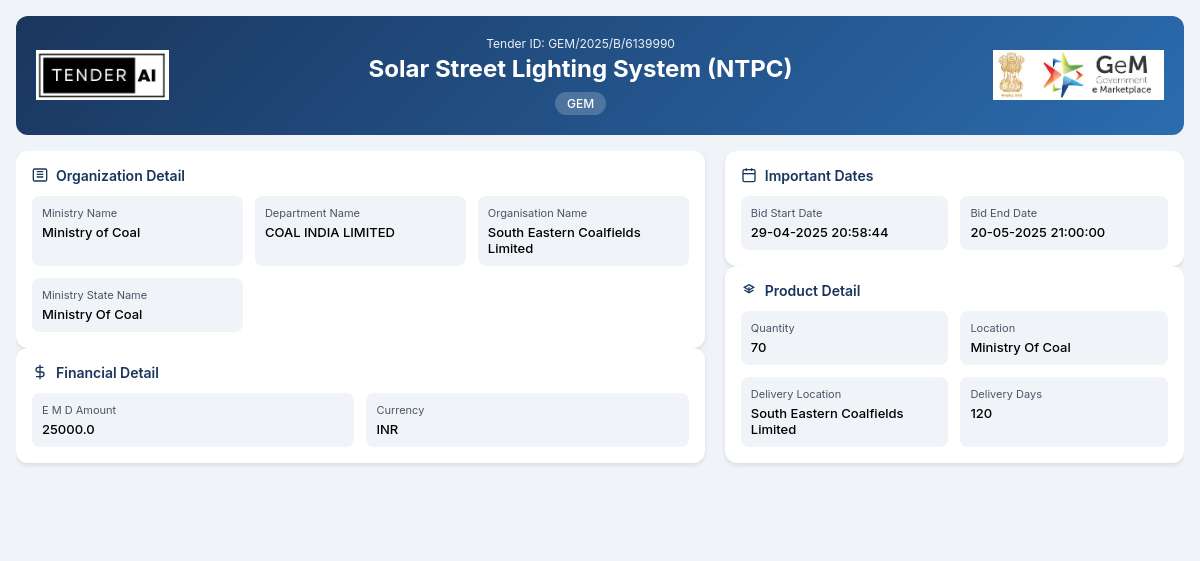Click the Financial Detail dollar sign icon

(40, 372)
